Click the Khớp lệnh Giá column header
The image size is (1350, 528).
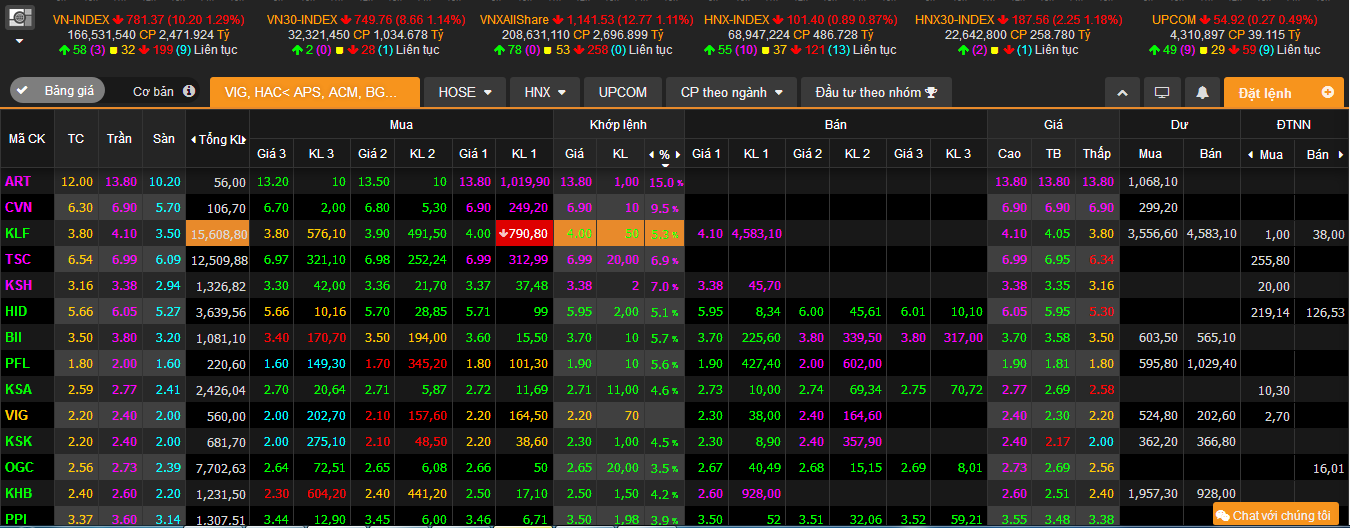coord(575,154)
